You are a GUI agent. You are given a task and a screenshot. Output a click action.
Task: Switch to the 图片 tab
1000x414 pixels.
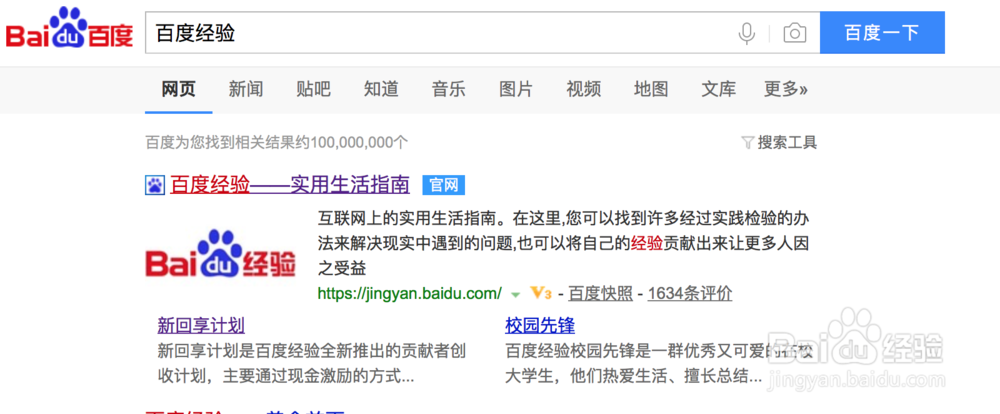[516, 89]
